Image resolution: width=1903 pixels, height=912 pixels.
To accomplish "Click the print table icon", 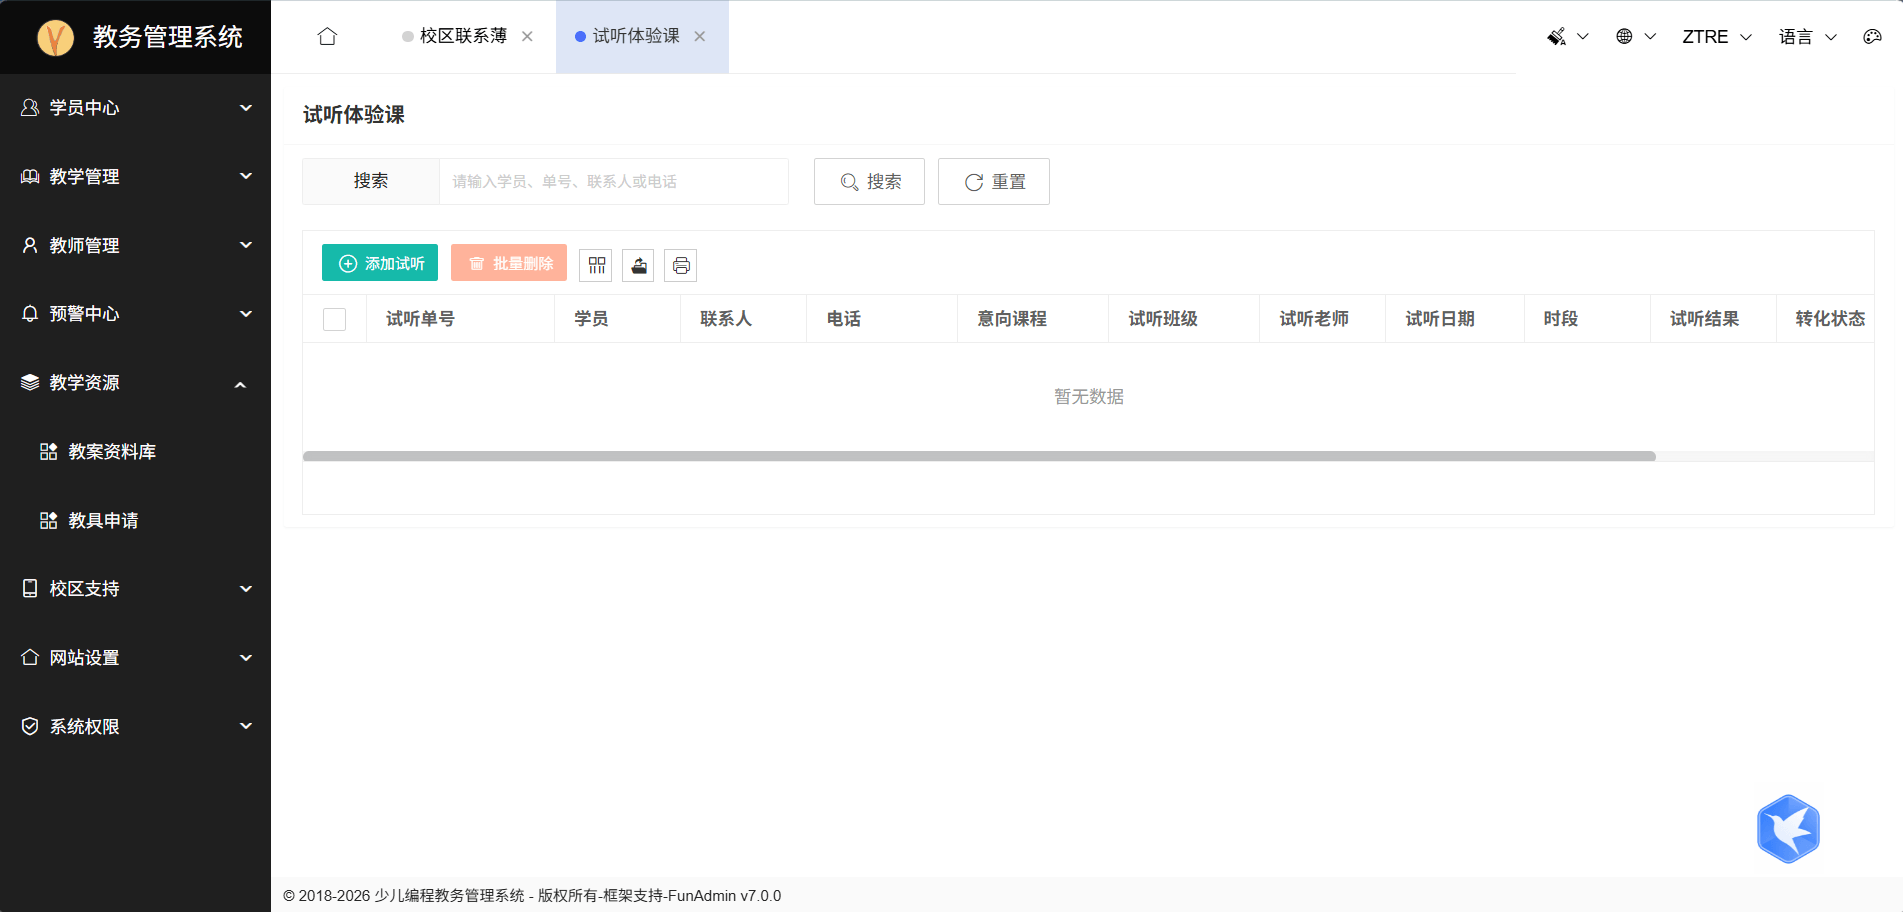I will coord(681,265).
